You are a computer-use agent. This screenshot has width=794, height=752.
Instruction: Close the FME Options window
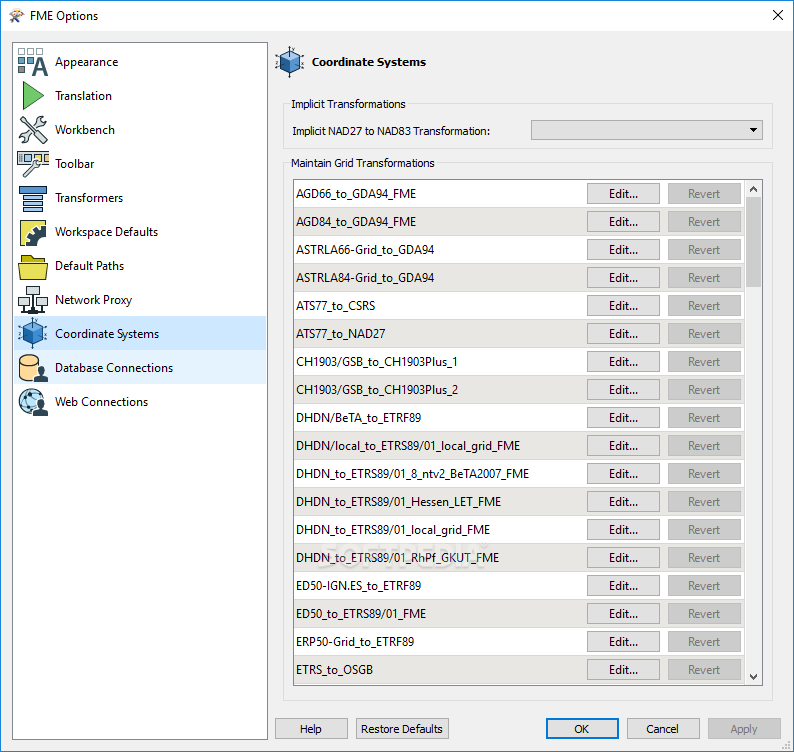pos(778,15)
